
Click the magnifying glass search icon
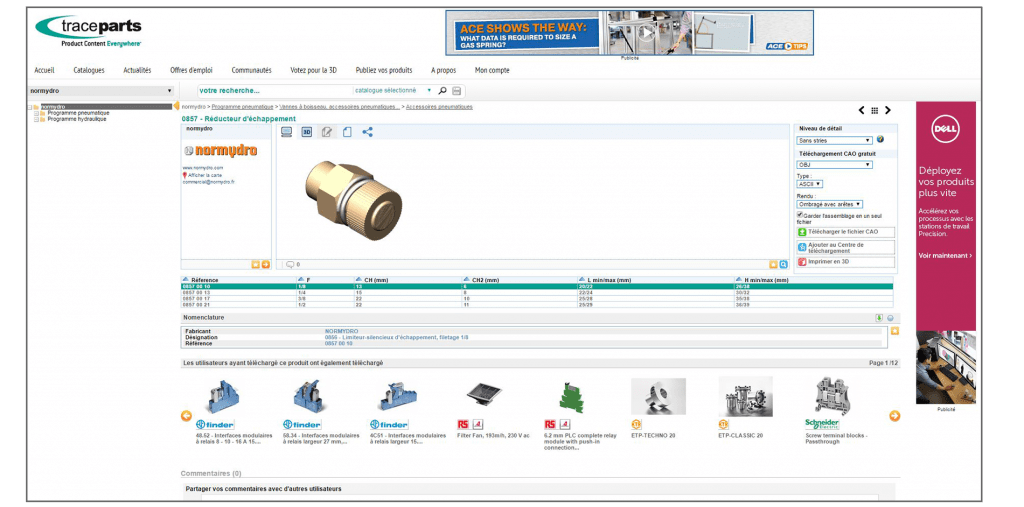[443, 91]
